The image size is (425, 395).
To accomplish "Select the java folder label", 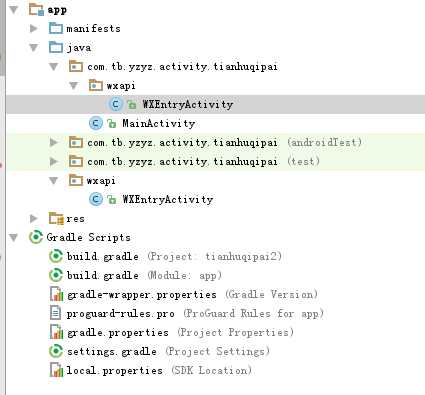I will coord(79,48).
